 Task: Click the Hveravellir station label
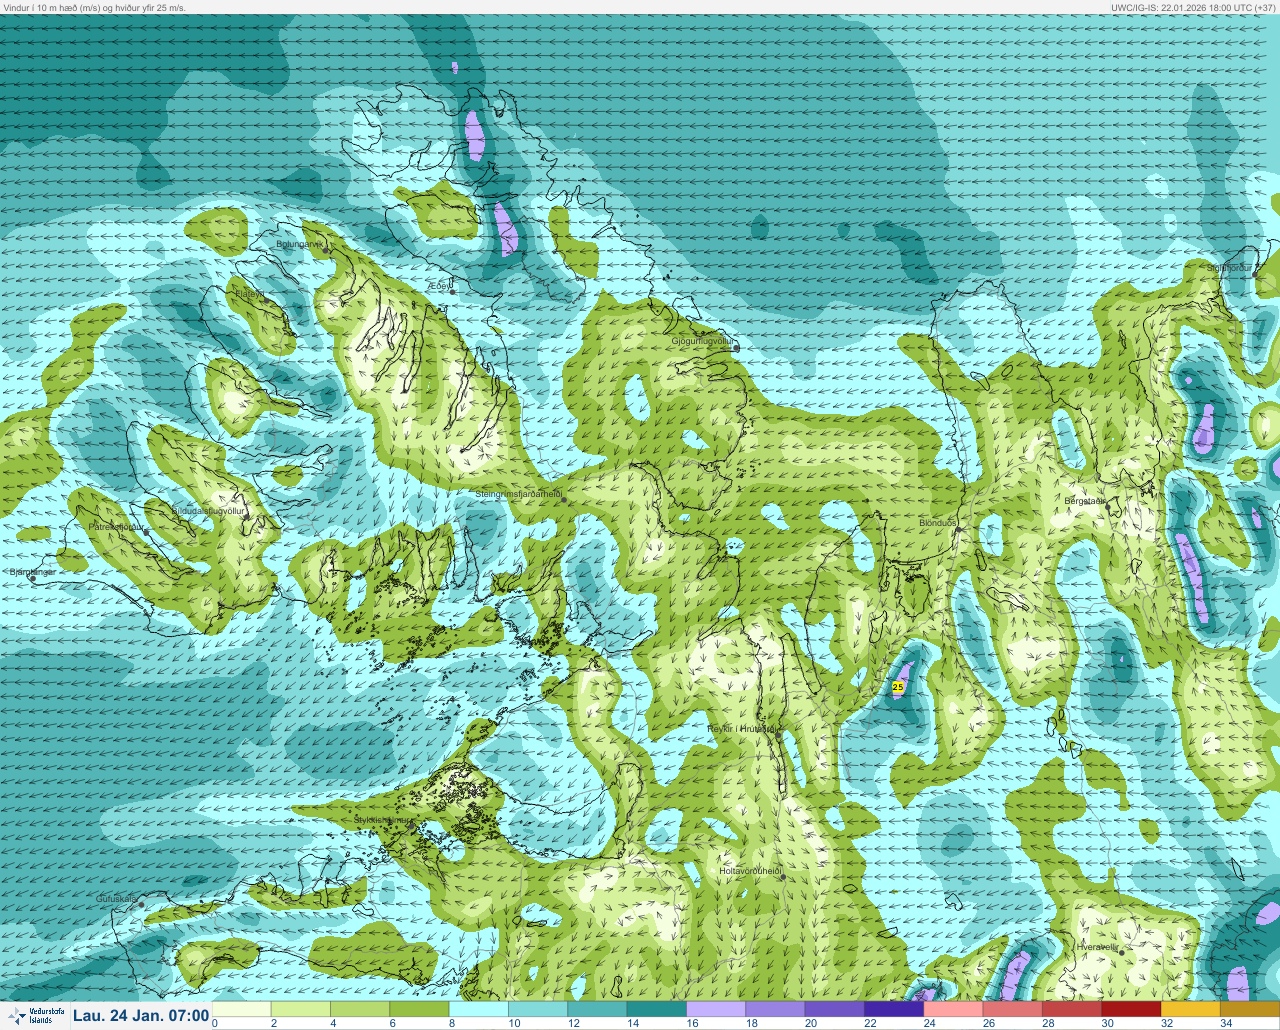[x=1097, y=947]
